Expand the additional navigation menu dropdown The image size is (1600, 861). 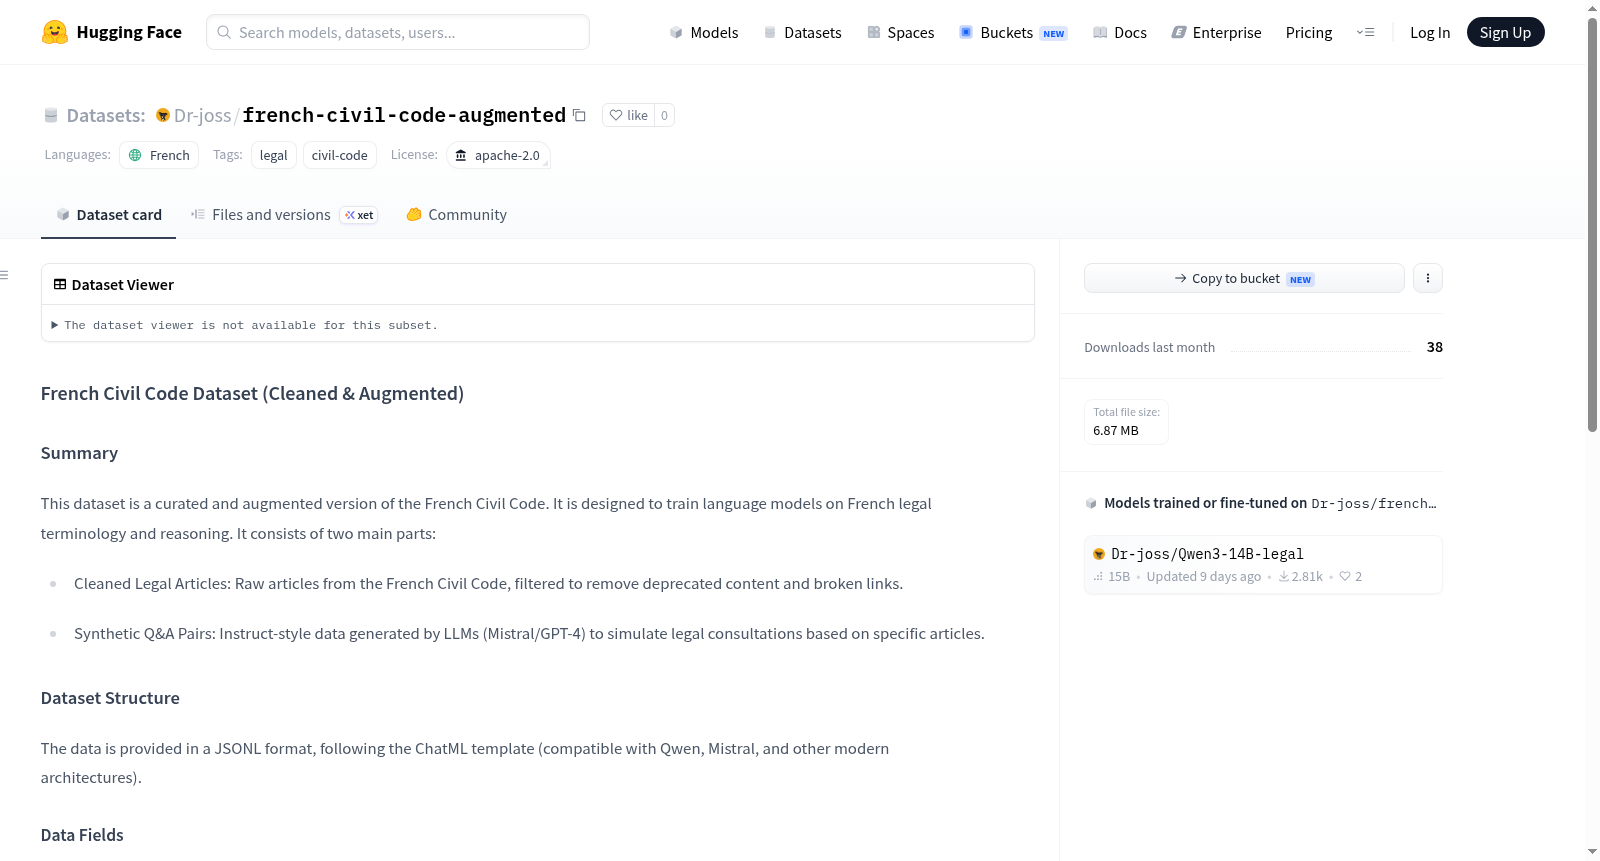[1365, 32]
